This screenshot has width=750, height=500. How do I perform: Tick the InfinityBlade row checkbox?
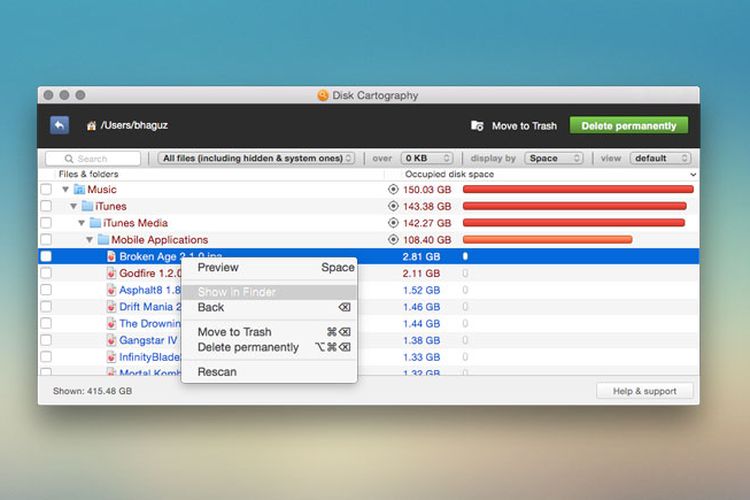pos(46,357)
